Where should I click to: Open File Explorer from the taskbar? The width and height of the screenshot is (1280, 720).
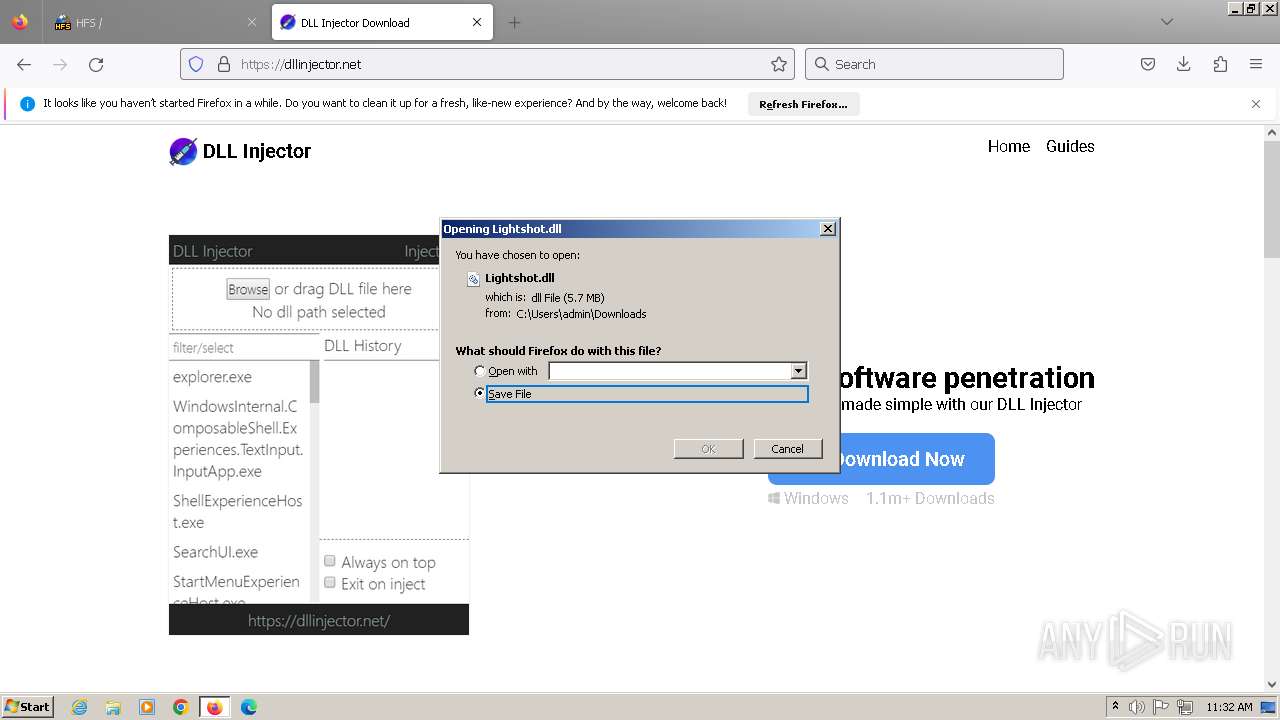[113, 707]
